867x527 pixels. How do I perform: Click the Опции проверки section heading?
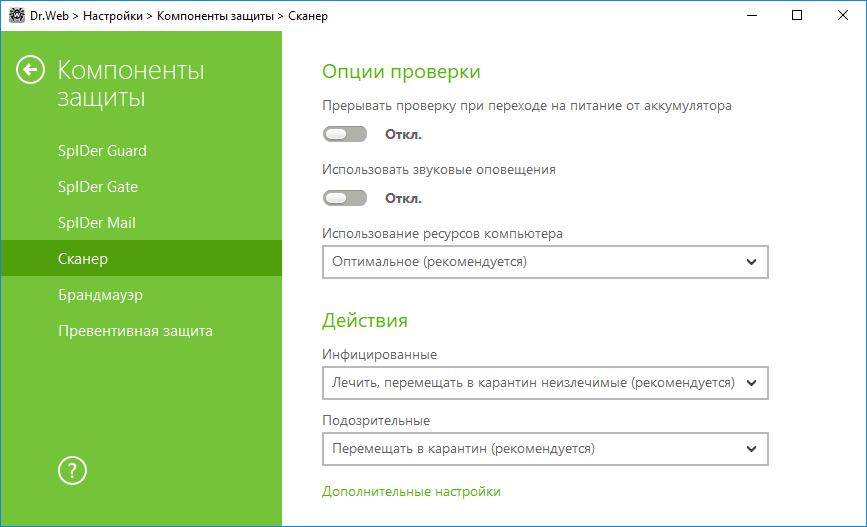pos(401,72)
